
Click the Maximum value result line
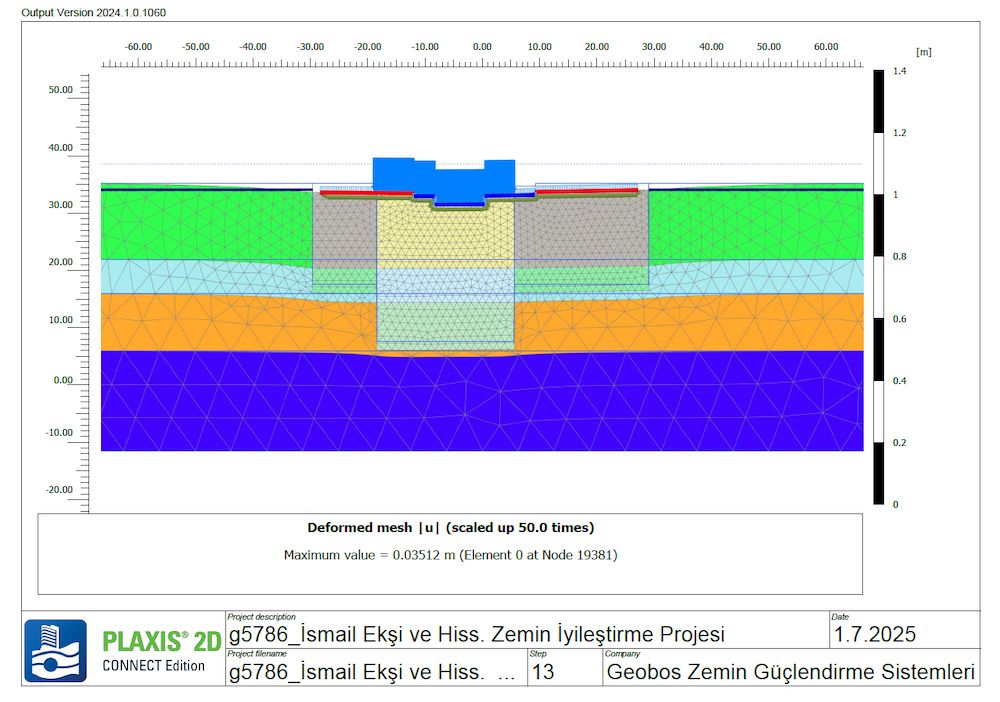point(450,554)
